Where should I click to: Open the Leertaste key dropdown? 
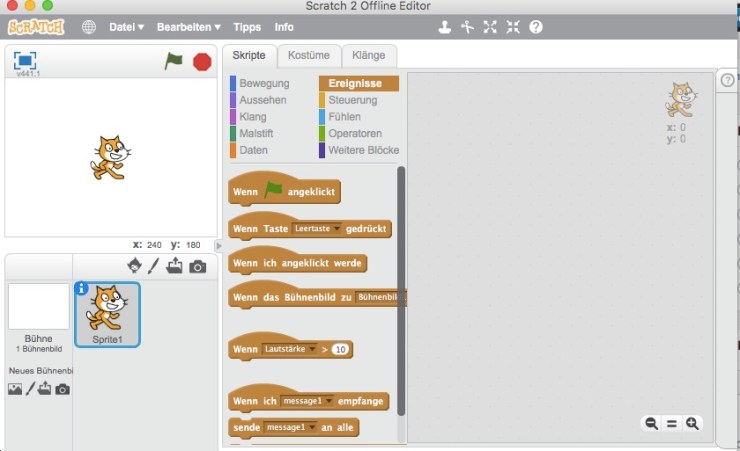(316, 229)
